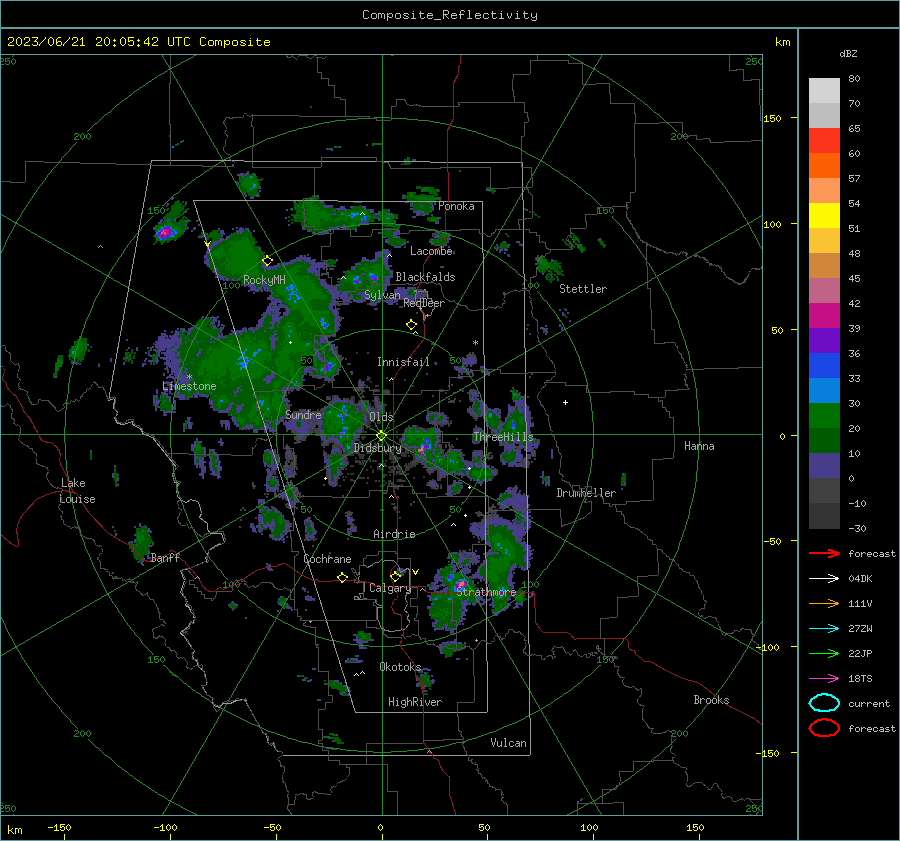Image resolution: width=900 pixels, height=841 pixels.
Task: Click the Sylvan label
Action: tap(382, 296)
